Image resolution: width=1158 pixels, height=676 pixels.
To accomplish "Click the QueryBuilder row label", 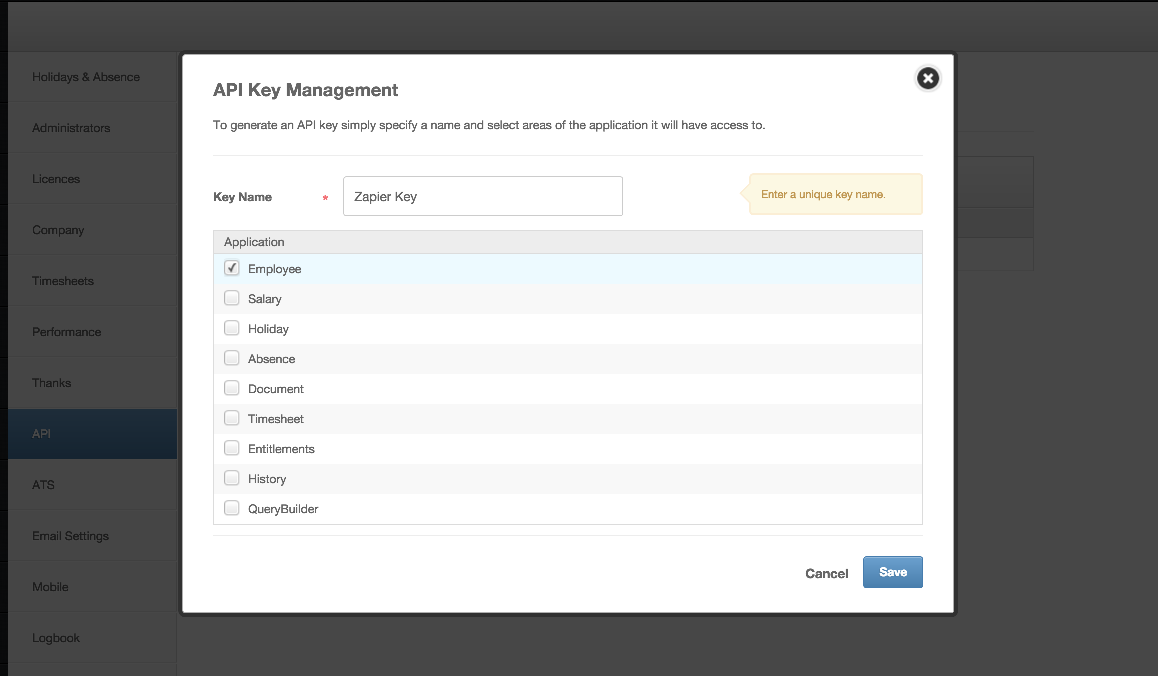I will (283, 509).
